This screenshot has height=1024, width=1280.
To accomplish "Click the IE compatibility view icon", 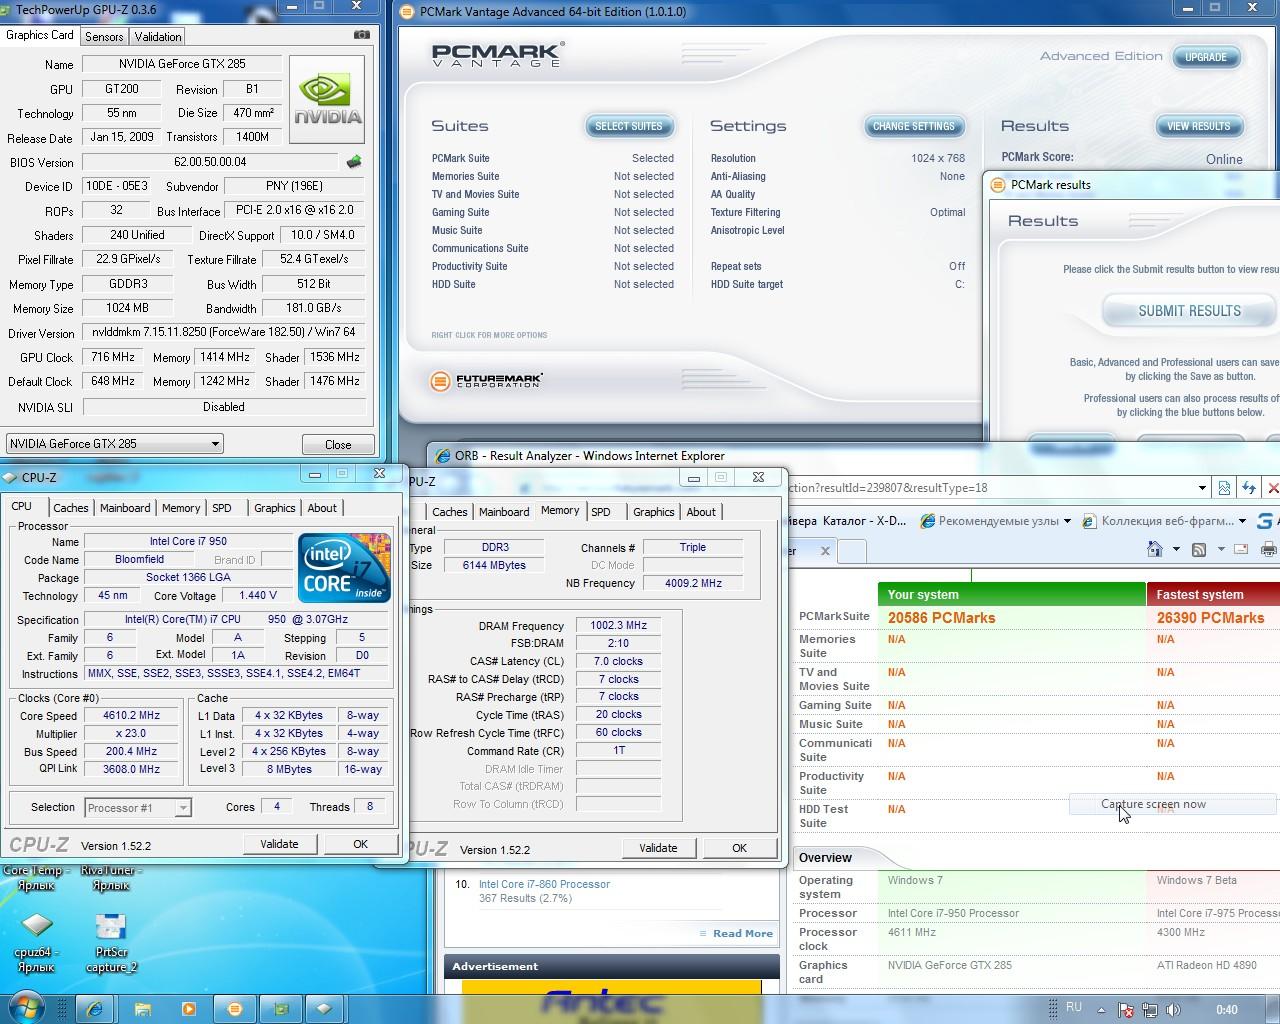I will 1224,488.
